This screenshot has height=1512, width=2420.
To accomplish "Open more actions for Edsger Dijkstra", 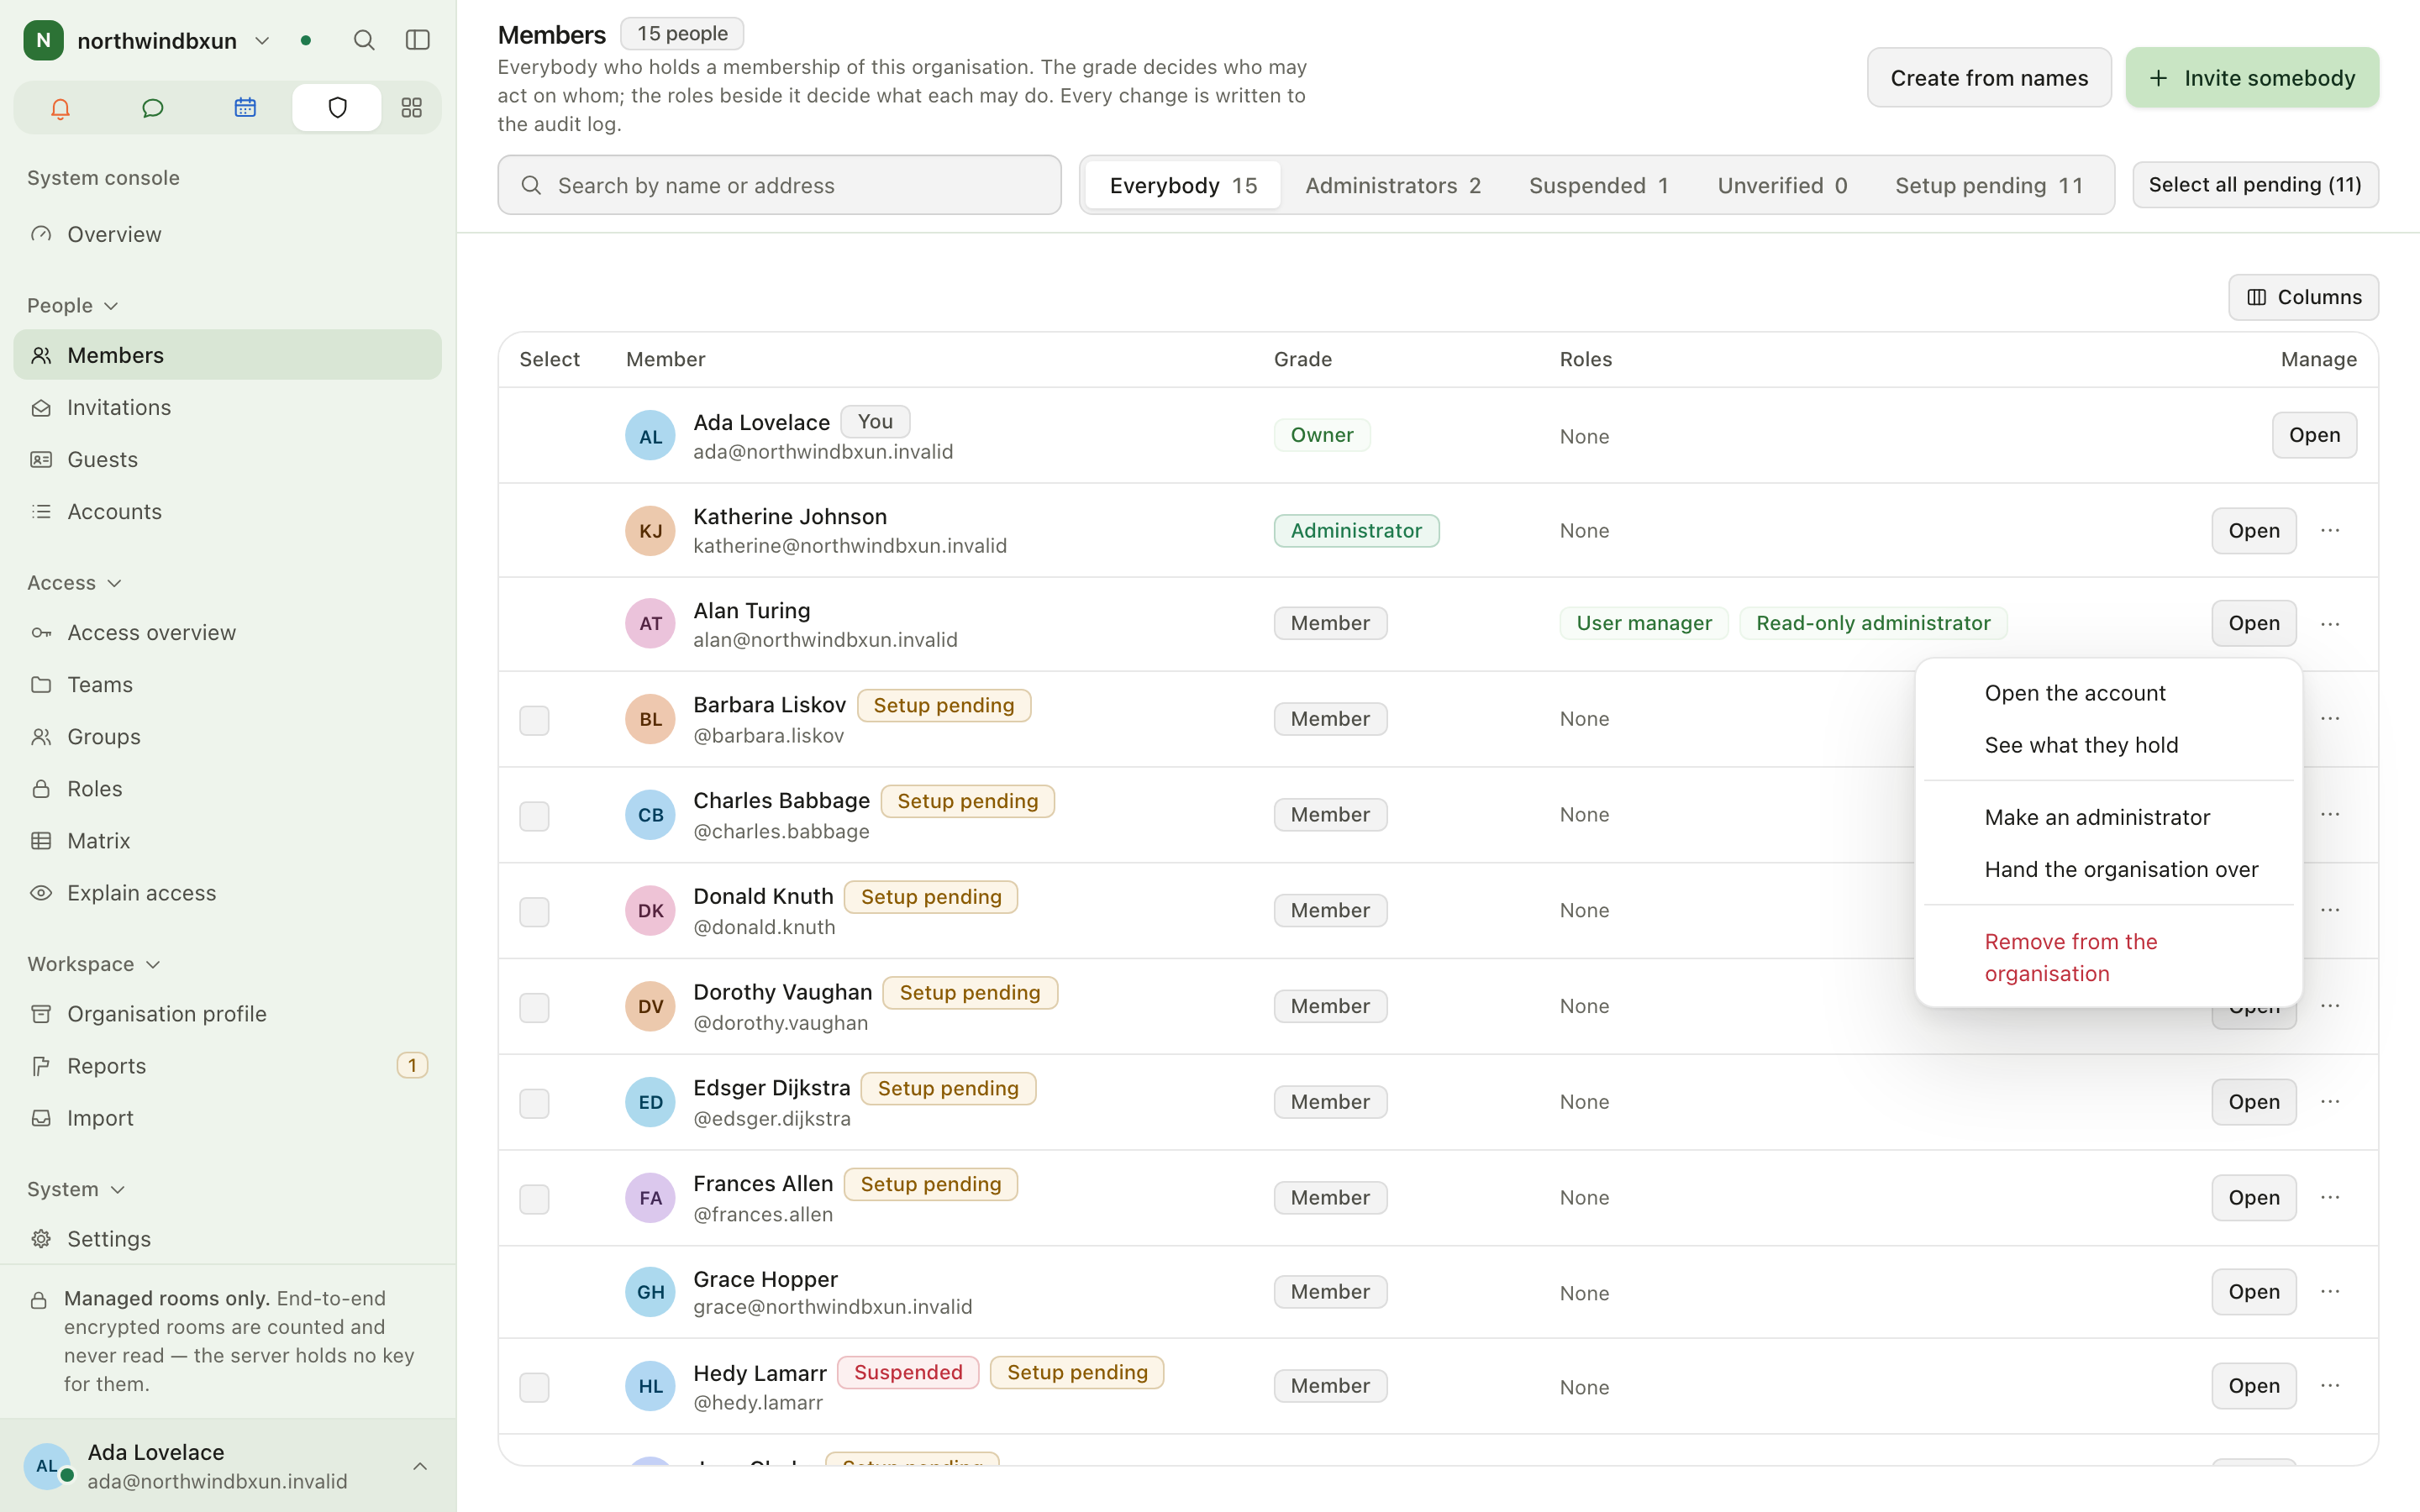I will click(x=2329, y=1101).
